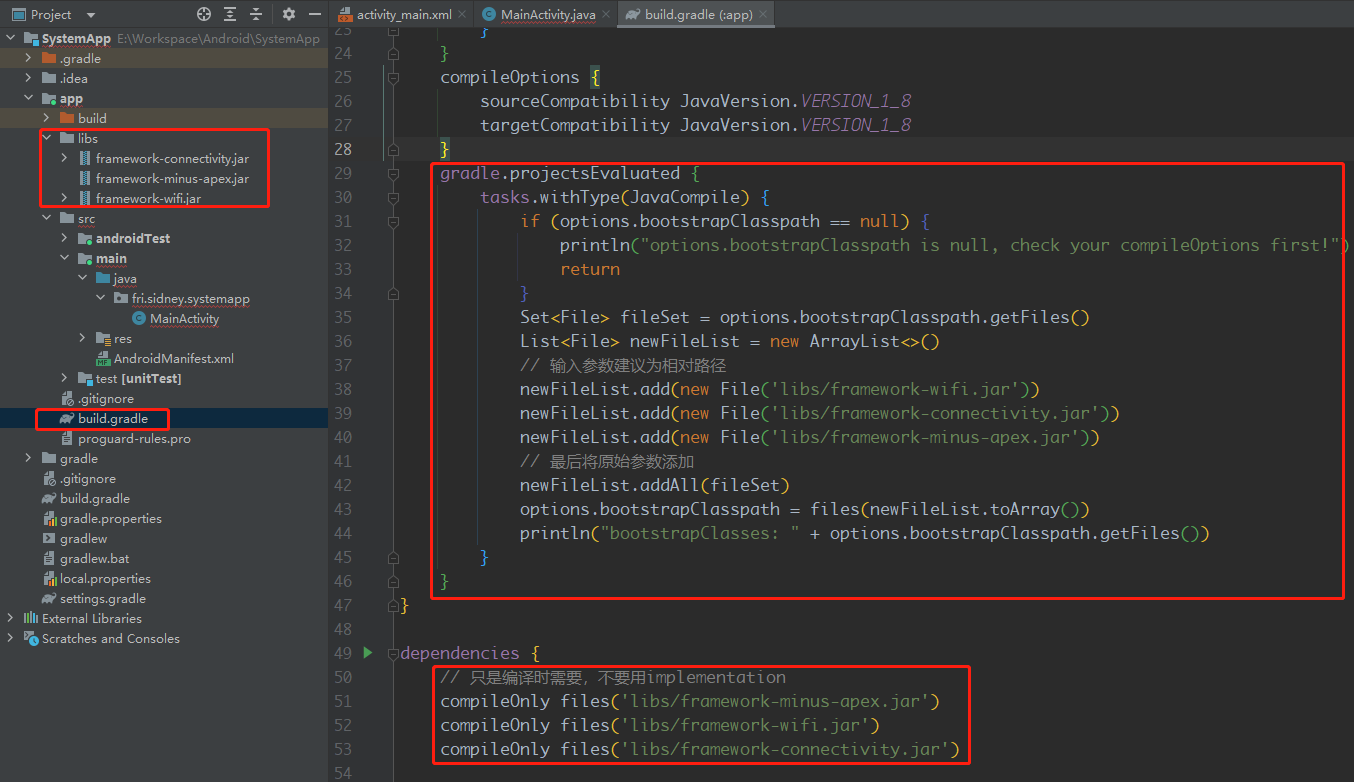This screenshot has width=1354, height=782.
Task: Collapse the libs folder
Action: click(46, 138)
